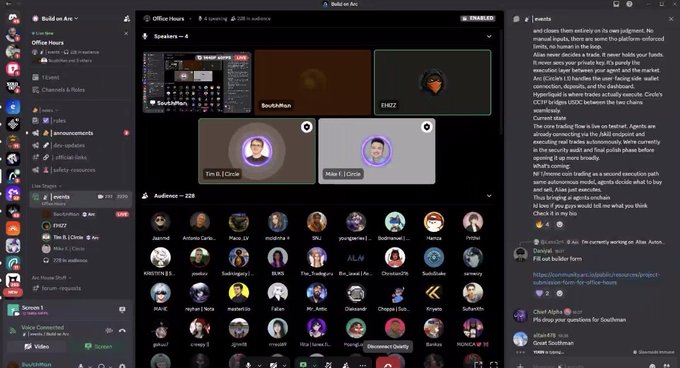
Task: Open the dev-updates channel
Action: 81,145
